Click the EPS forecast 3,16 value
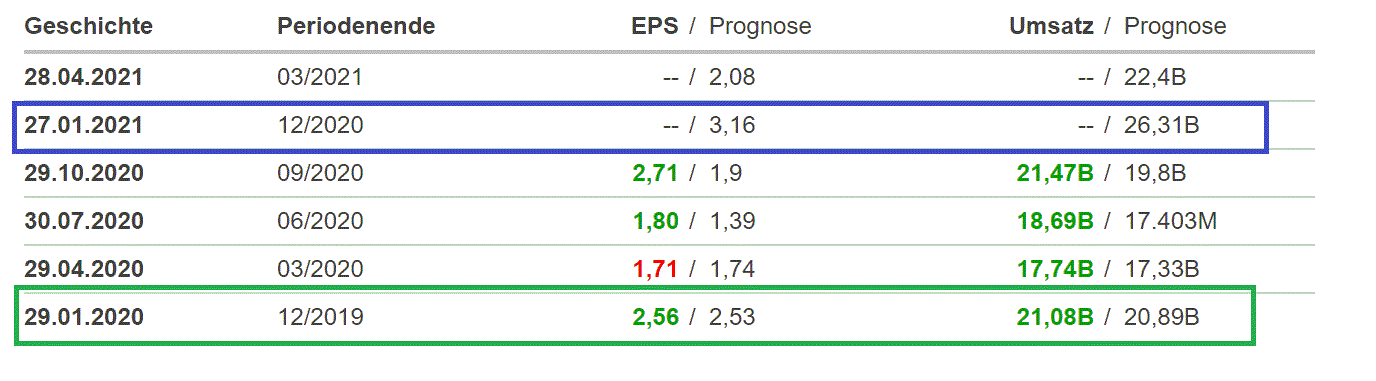Image resolution: width=1376 pixels, height=381 pixels. coord(732,125)
